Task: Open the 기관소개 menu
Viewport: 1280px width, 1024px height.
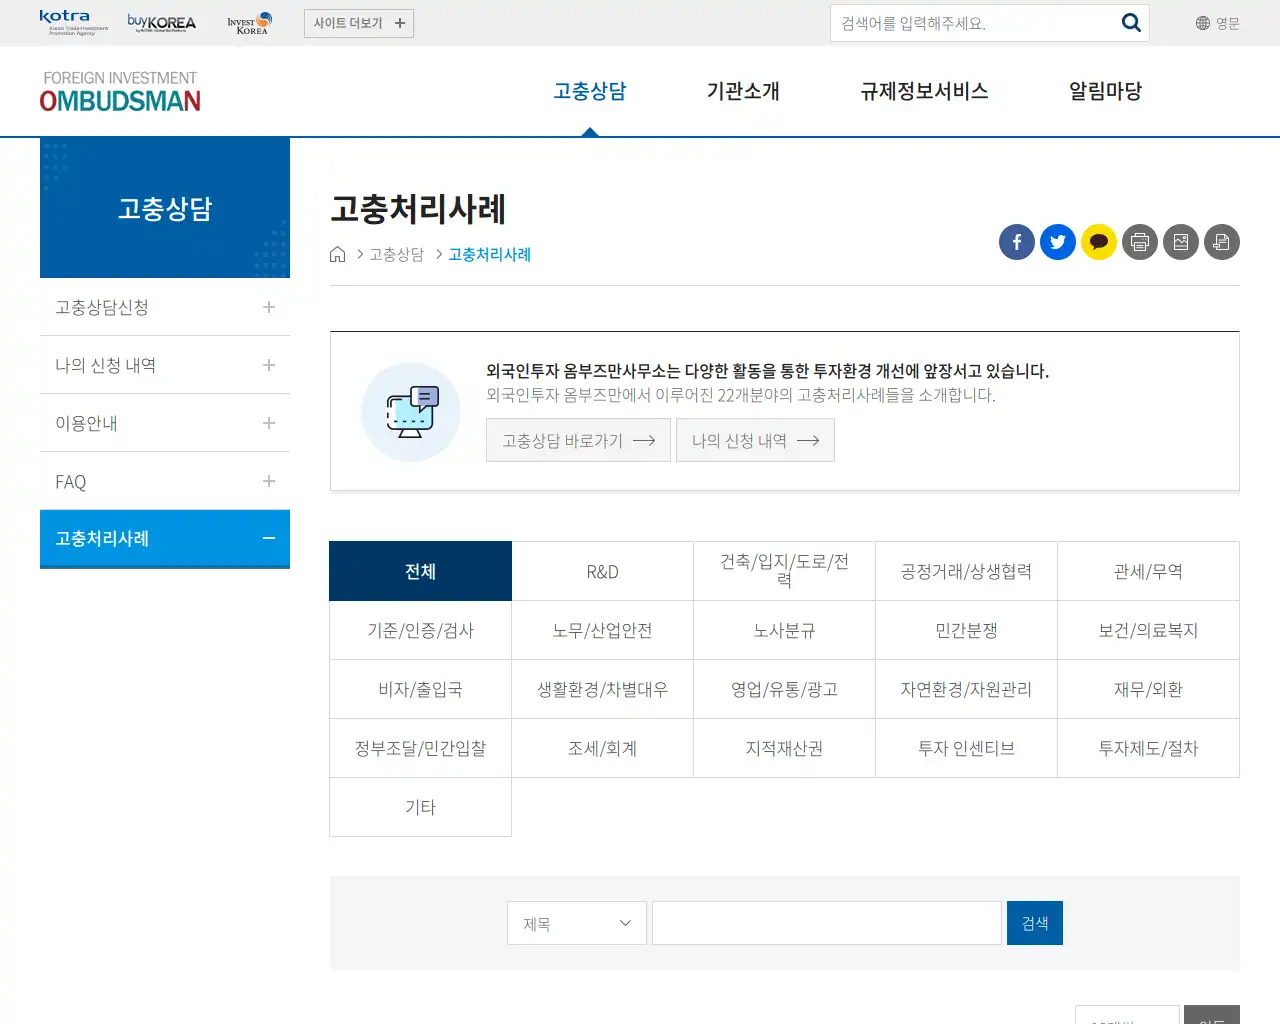Action: tap(742, 91)
